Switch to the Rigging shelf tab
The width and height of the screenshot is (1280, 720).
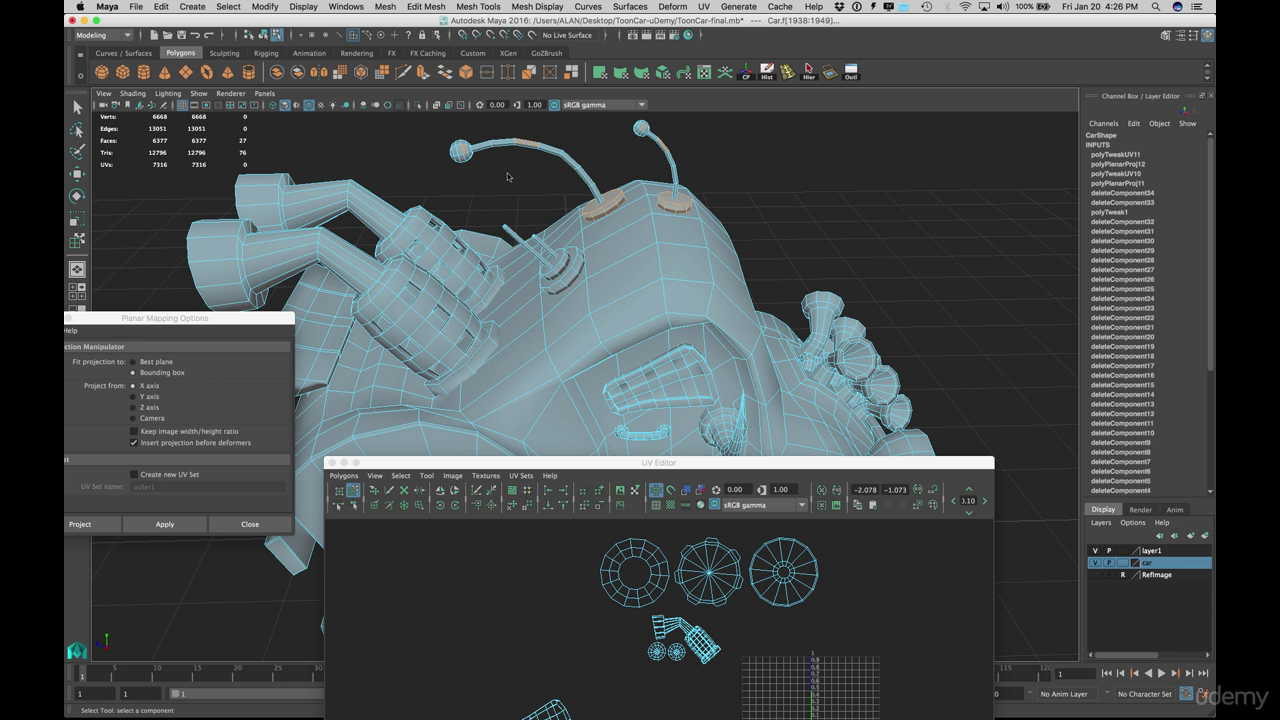click(x=266, y=53)
